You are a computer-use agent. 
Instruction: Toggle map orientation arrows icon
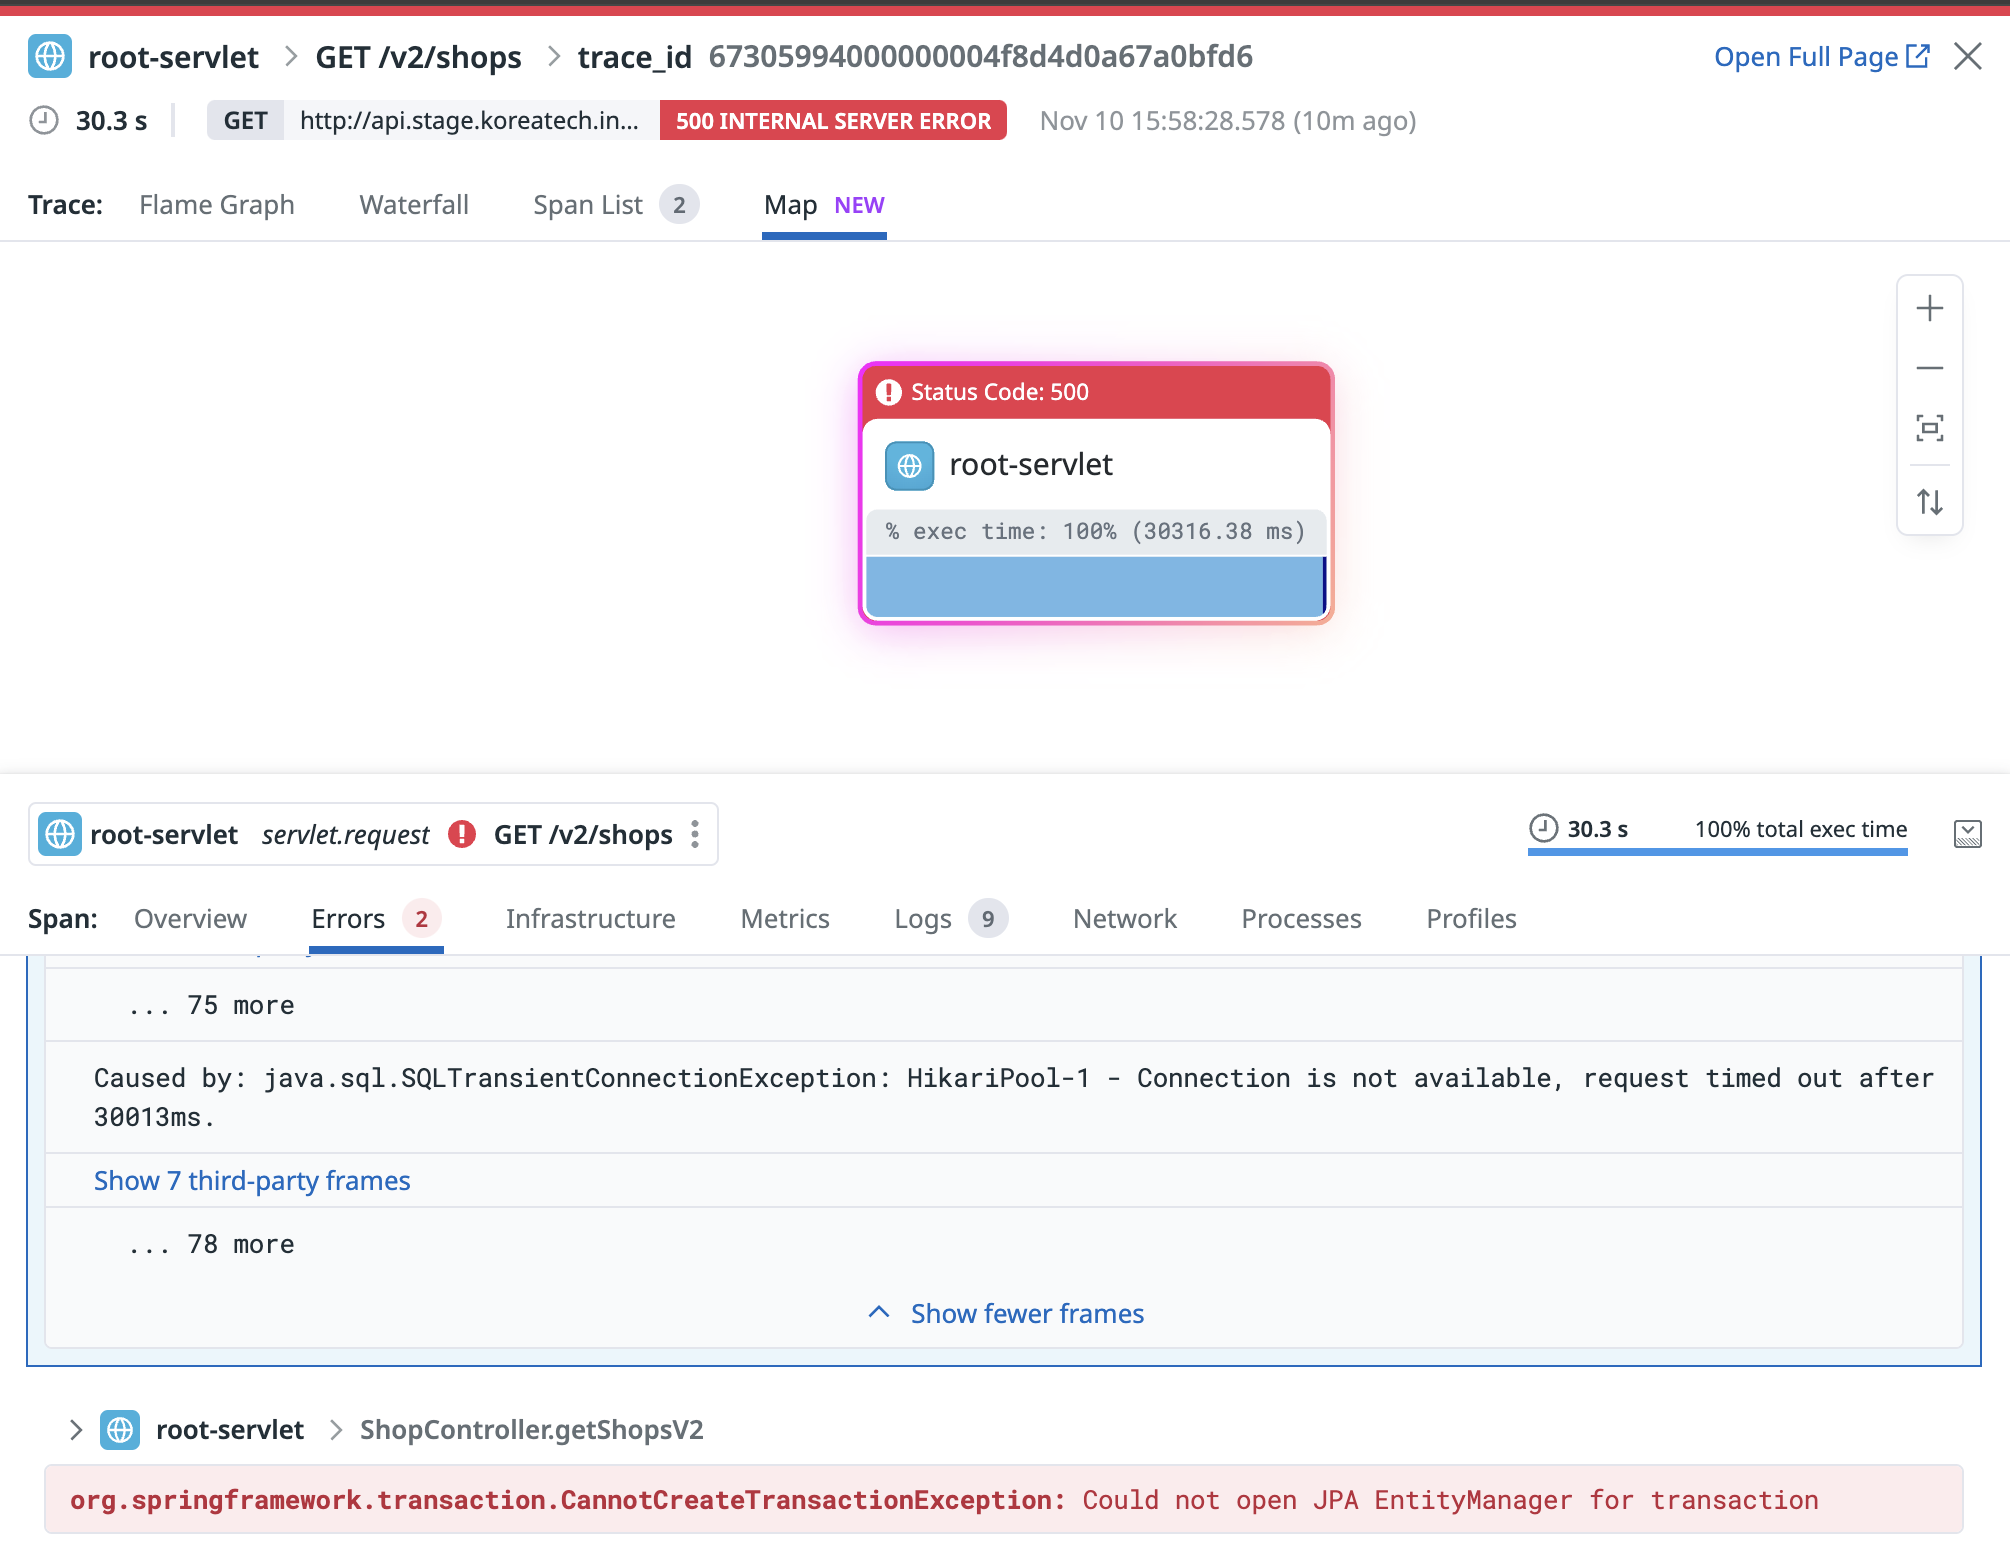pos(1929,501)
